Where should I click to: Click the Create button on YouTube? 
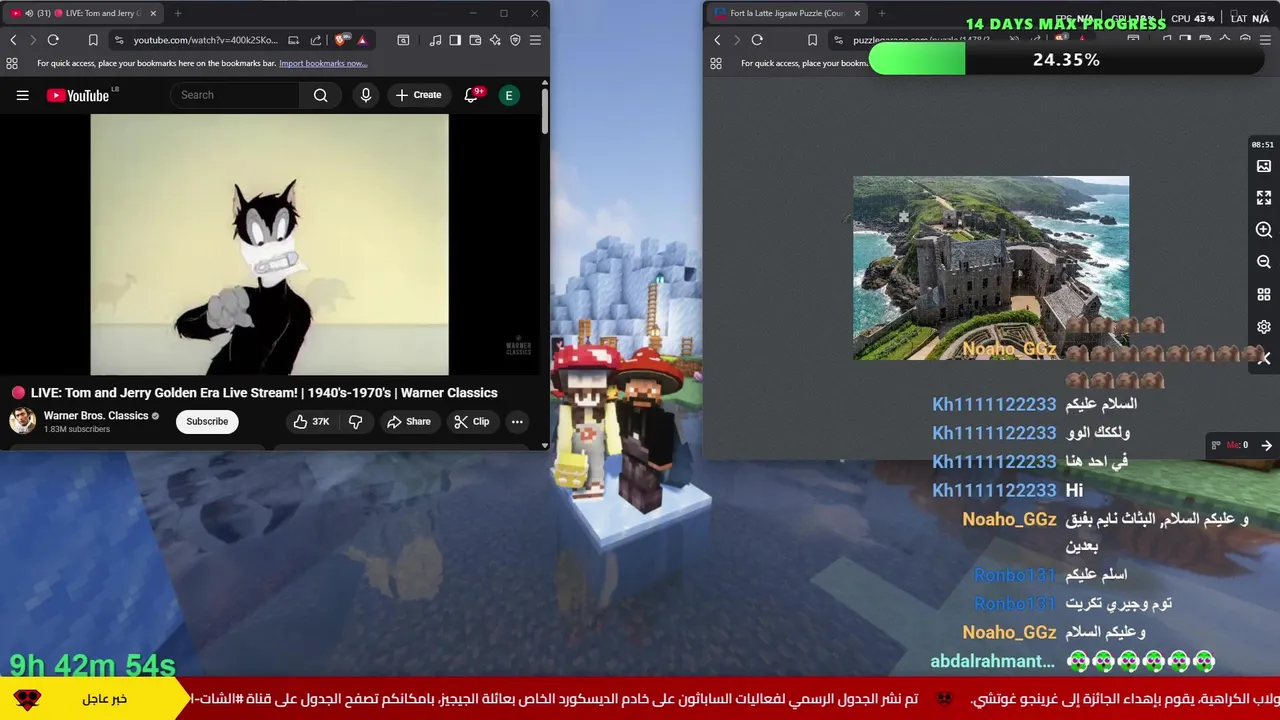tap(418, 95)
